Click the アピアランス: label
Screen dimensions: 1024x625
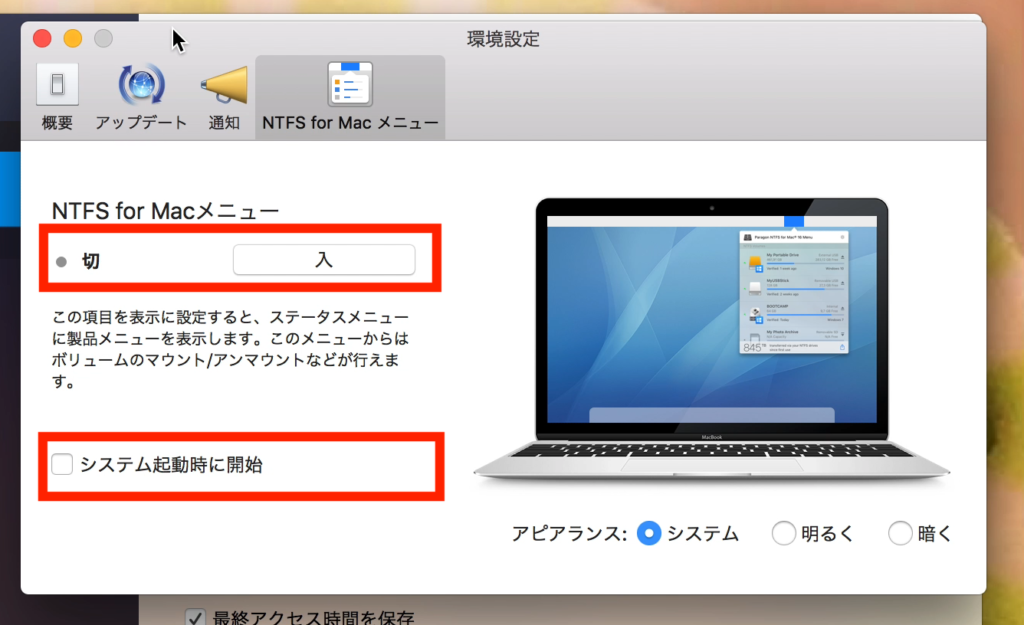tap(569, 534)
